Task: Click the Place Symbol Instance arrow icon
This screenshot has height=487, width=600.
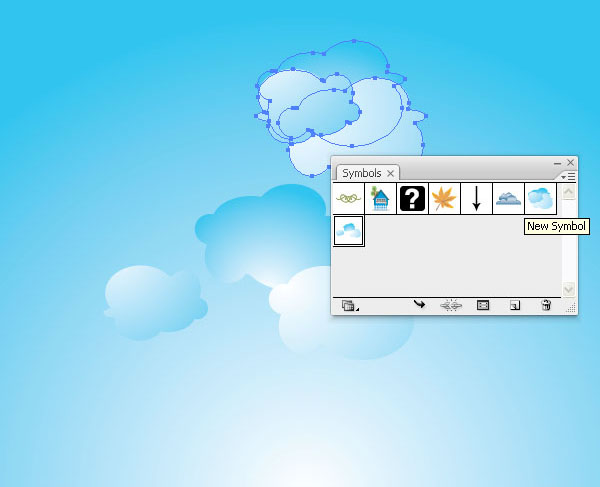Action: click(419, 305)
